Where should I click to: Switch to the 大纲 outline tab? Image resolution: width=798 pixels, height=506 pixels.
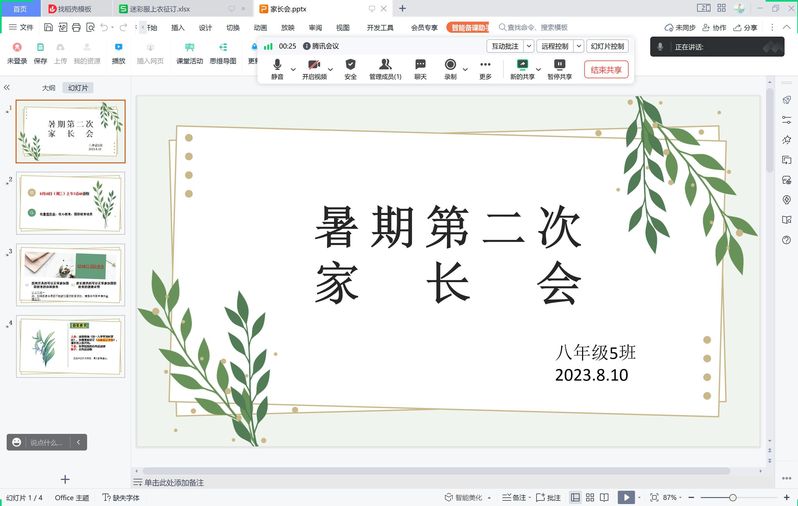[x=48, y=88]
